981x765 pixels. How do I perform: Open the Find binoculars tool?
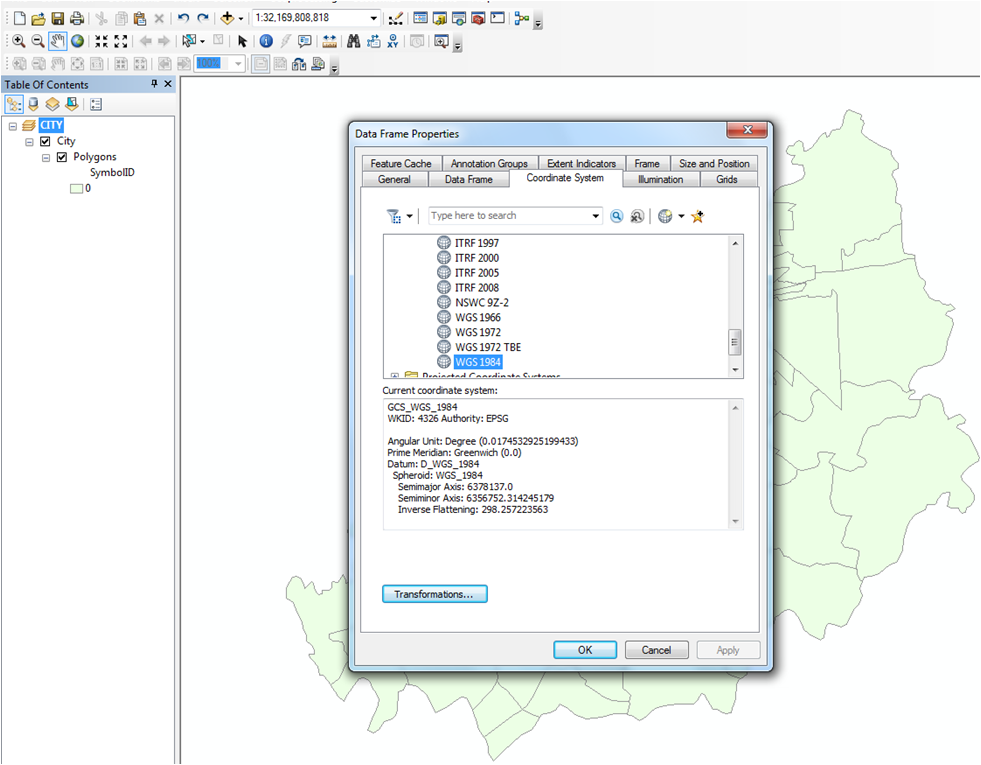[x=353, y=41]
